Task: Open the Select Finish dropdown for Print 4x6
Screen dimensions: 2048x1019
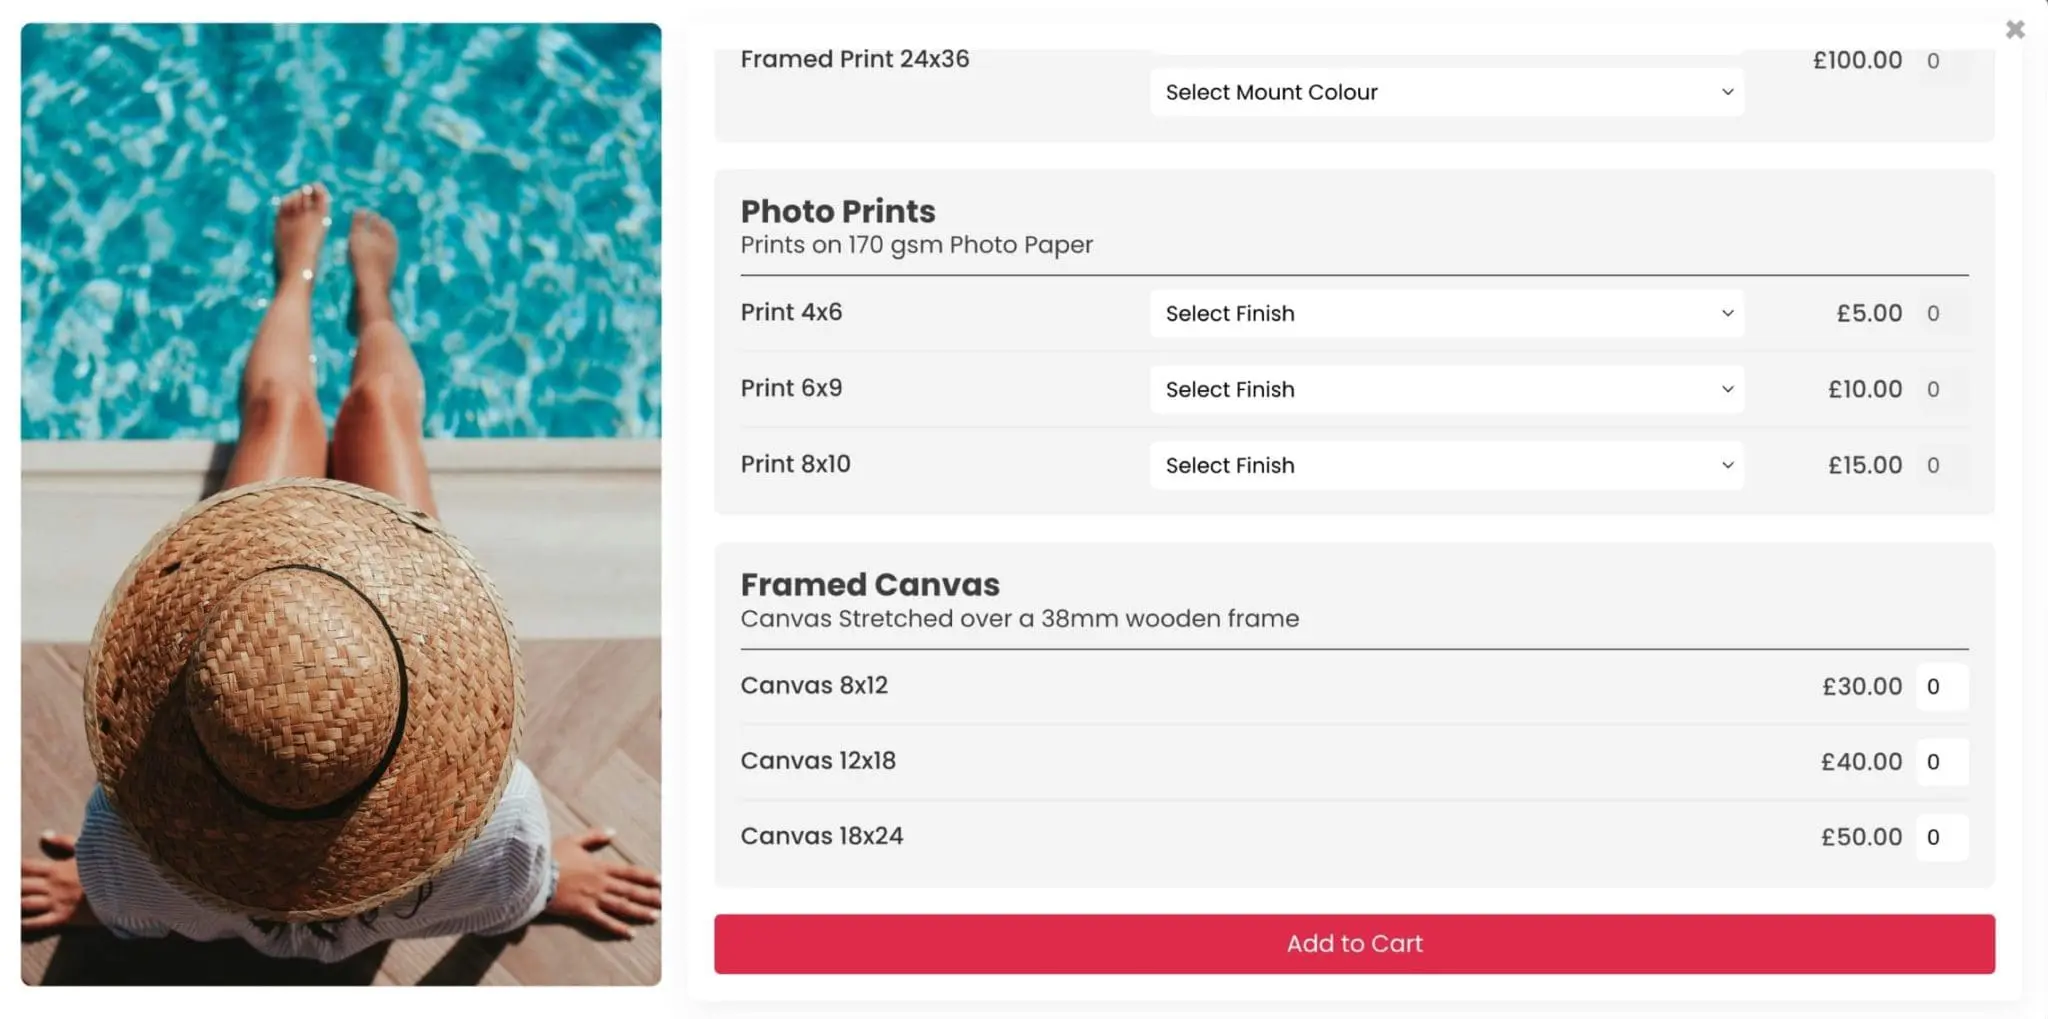Action: (x=1446, y=313)
